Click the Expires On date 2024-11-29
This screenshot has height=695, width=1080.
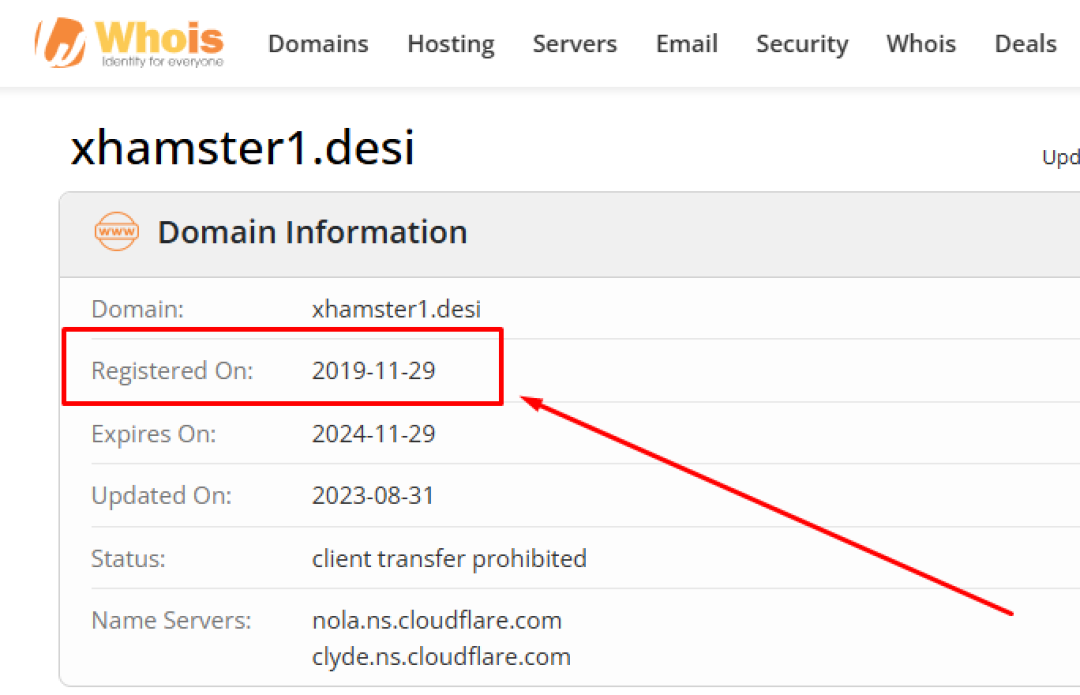click(373, 434)
